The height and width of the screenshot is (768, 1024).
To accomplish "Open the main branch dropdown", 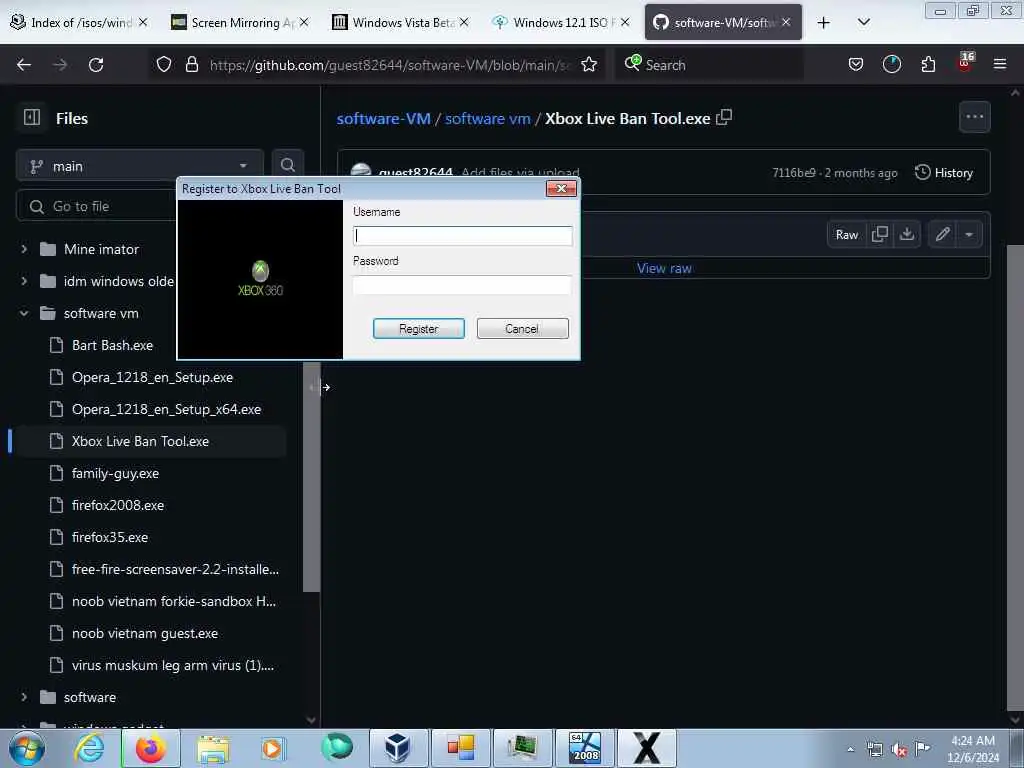I will tap(140, 166).
